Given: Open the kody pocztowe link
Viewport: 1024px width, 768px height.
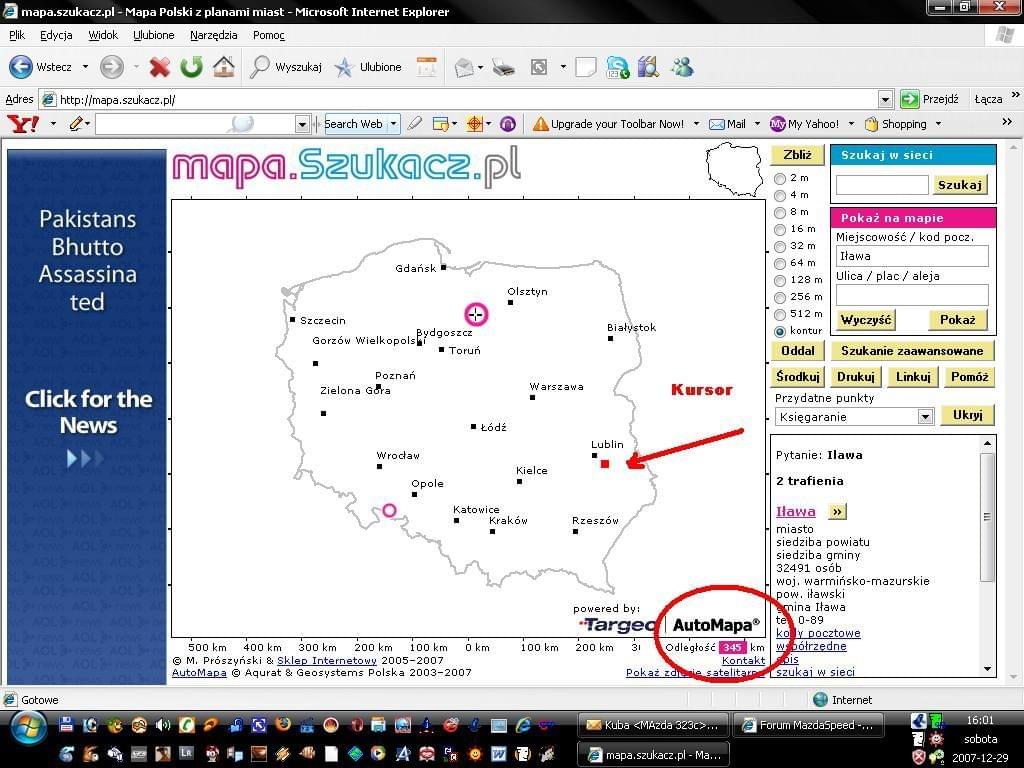Looking at the screenshot, I should pos(818,633).
